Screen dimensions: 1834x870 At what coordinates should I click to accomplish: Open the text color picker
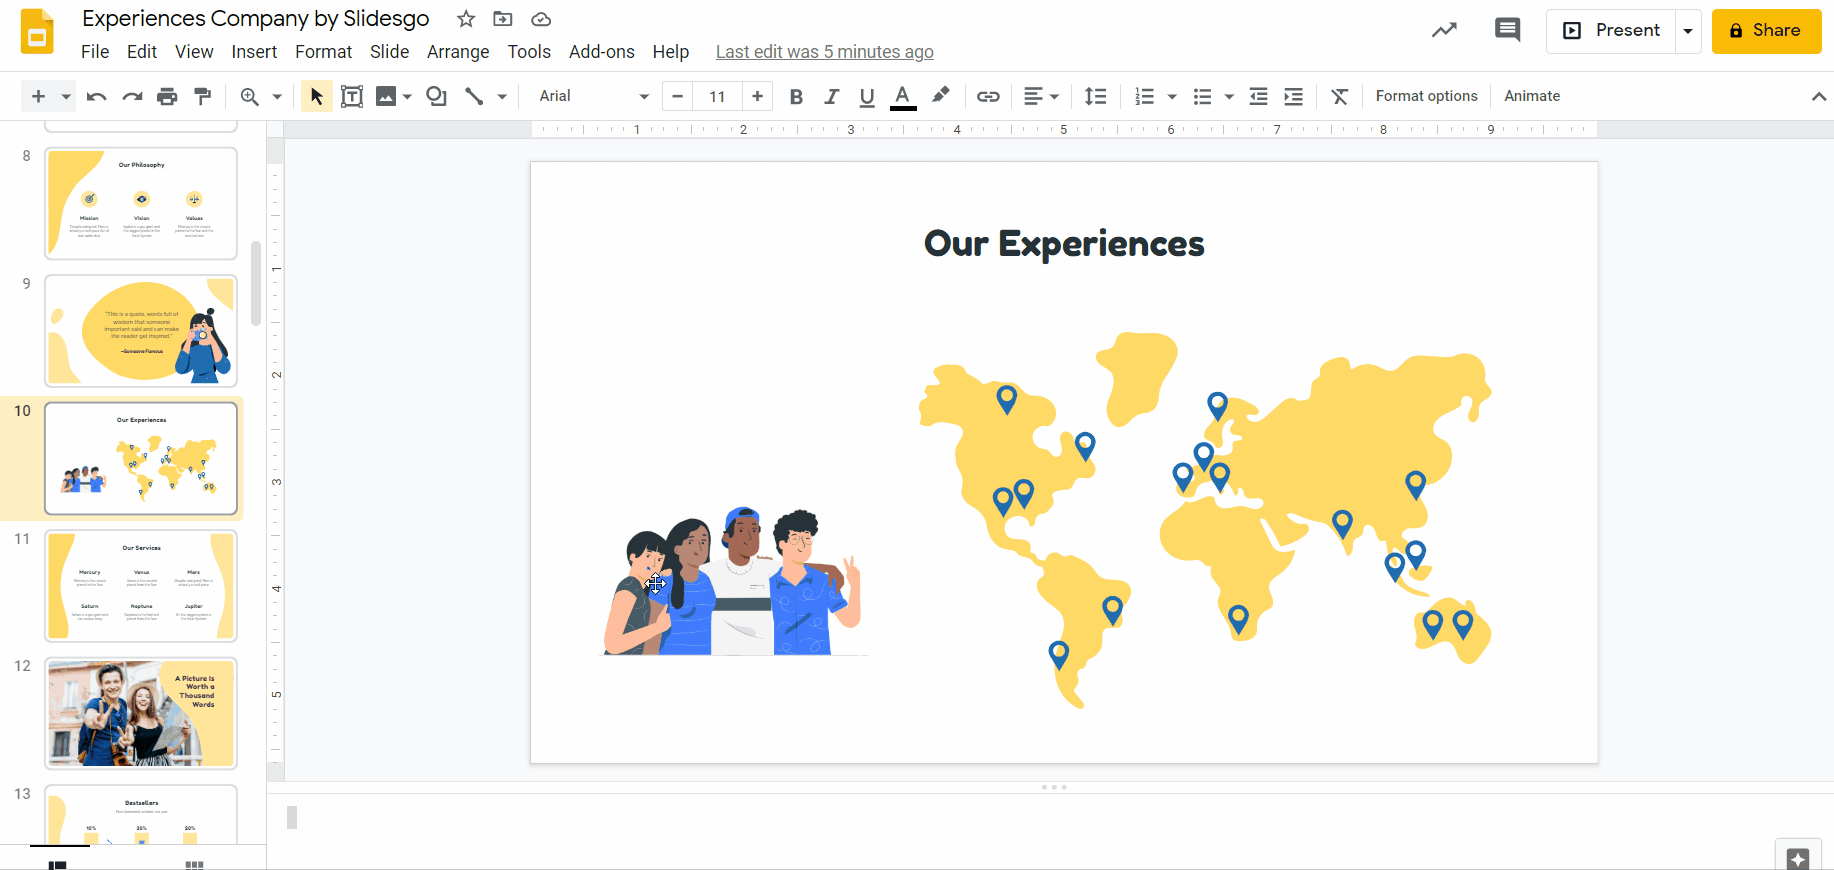tap(903, 96)
